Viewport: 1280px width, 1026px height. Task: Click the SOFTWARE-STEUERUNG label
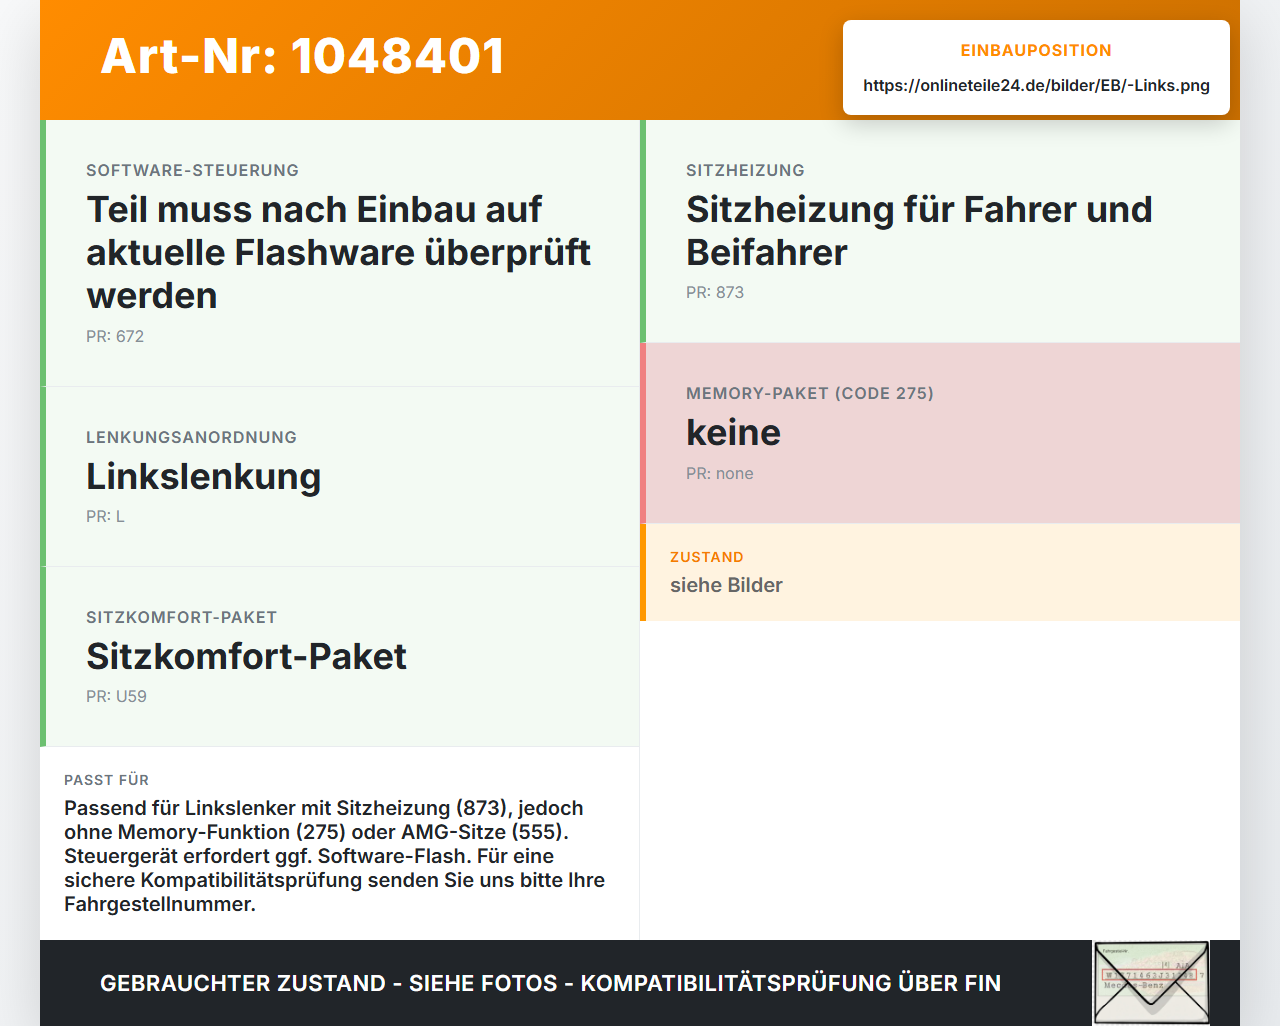[x=192, y=170]
